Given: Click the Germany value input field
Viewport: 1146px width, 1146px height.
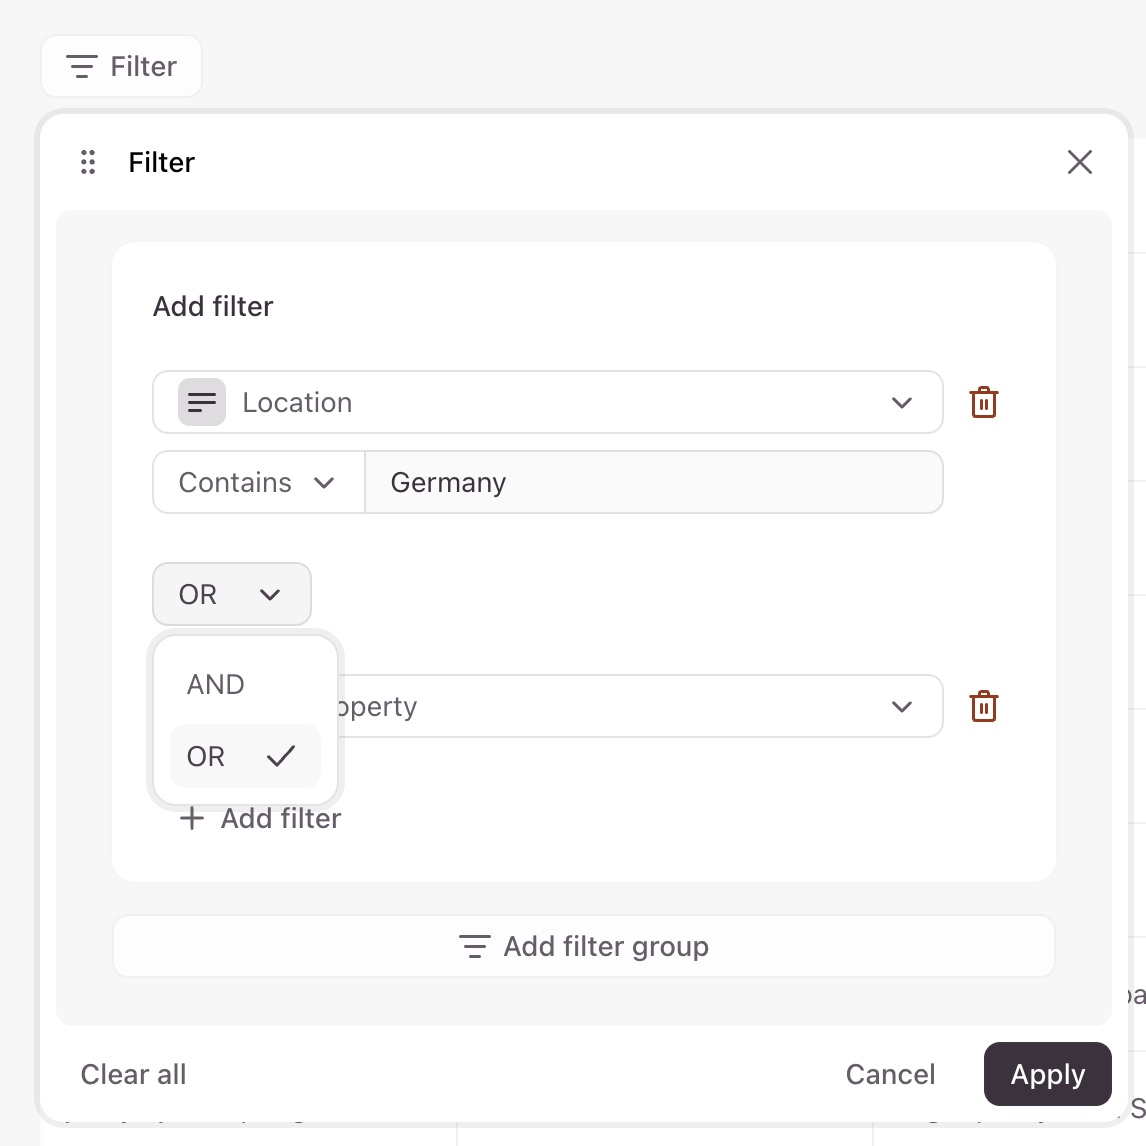Looking at the screenshot, I should (653, 482).
